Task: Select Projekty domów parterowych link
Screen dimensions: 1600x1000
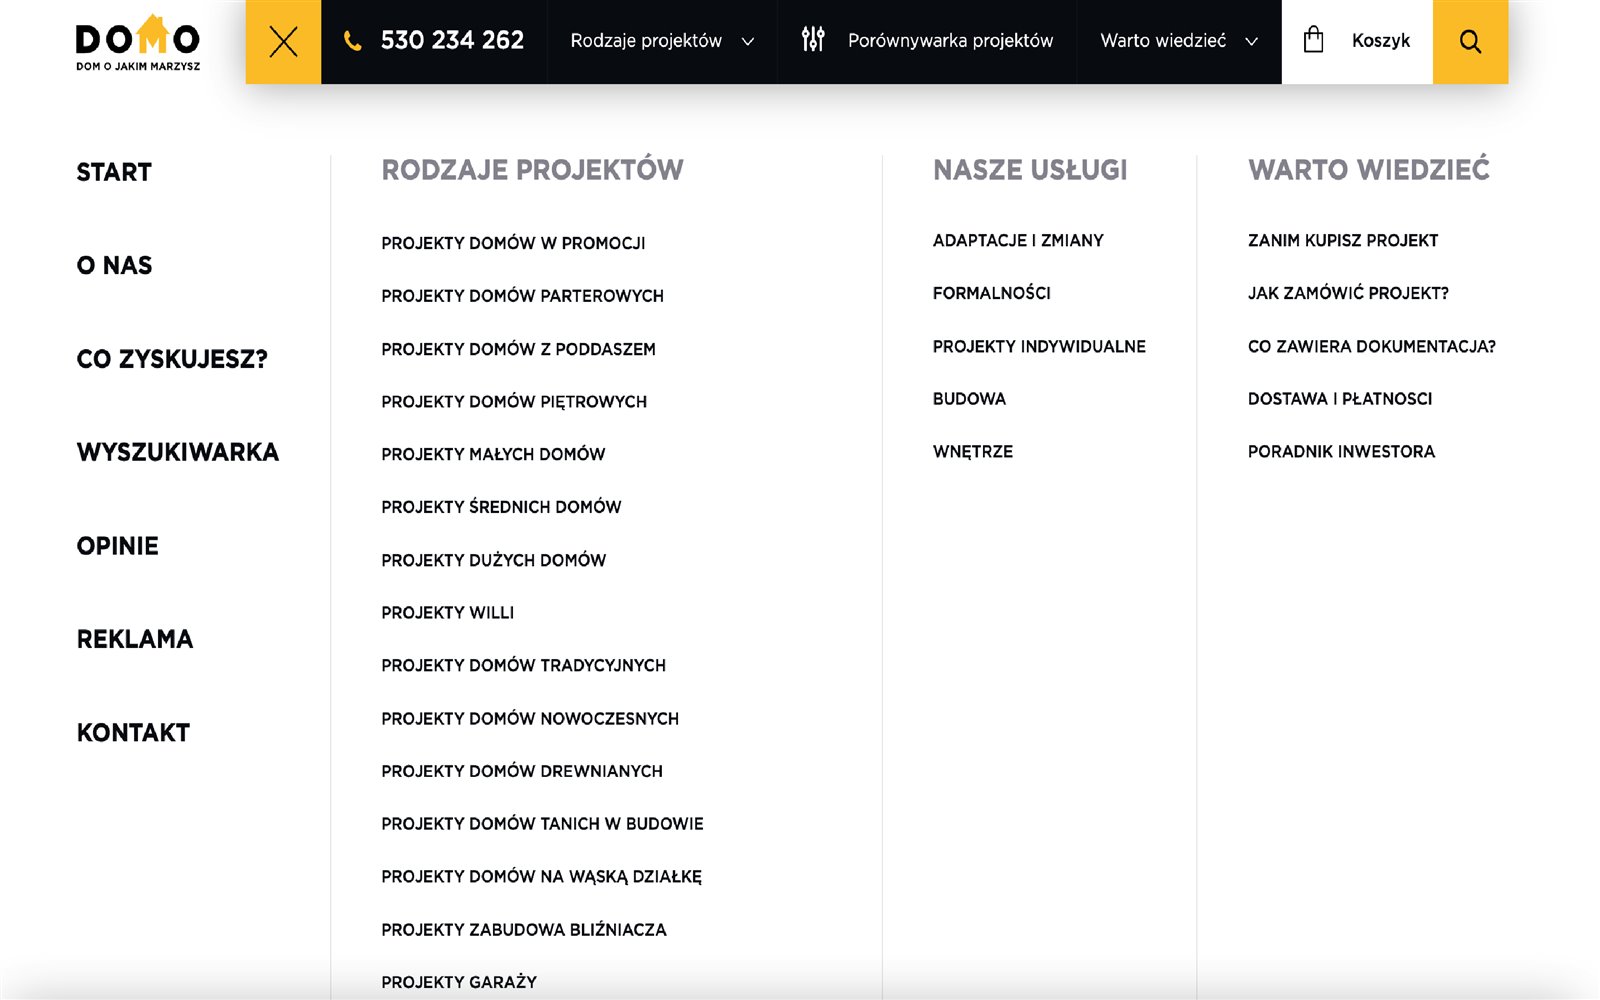Action: [x=522, y=296]
